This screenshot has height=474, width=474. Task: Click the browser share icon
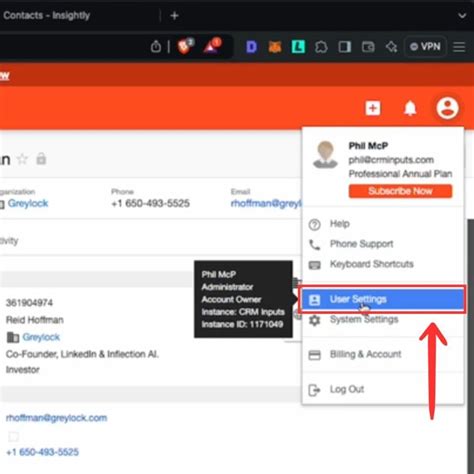tap(156, 47)
